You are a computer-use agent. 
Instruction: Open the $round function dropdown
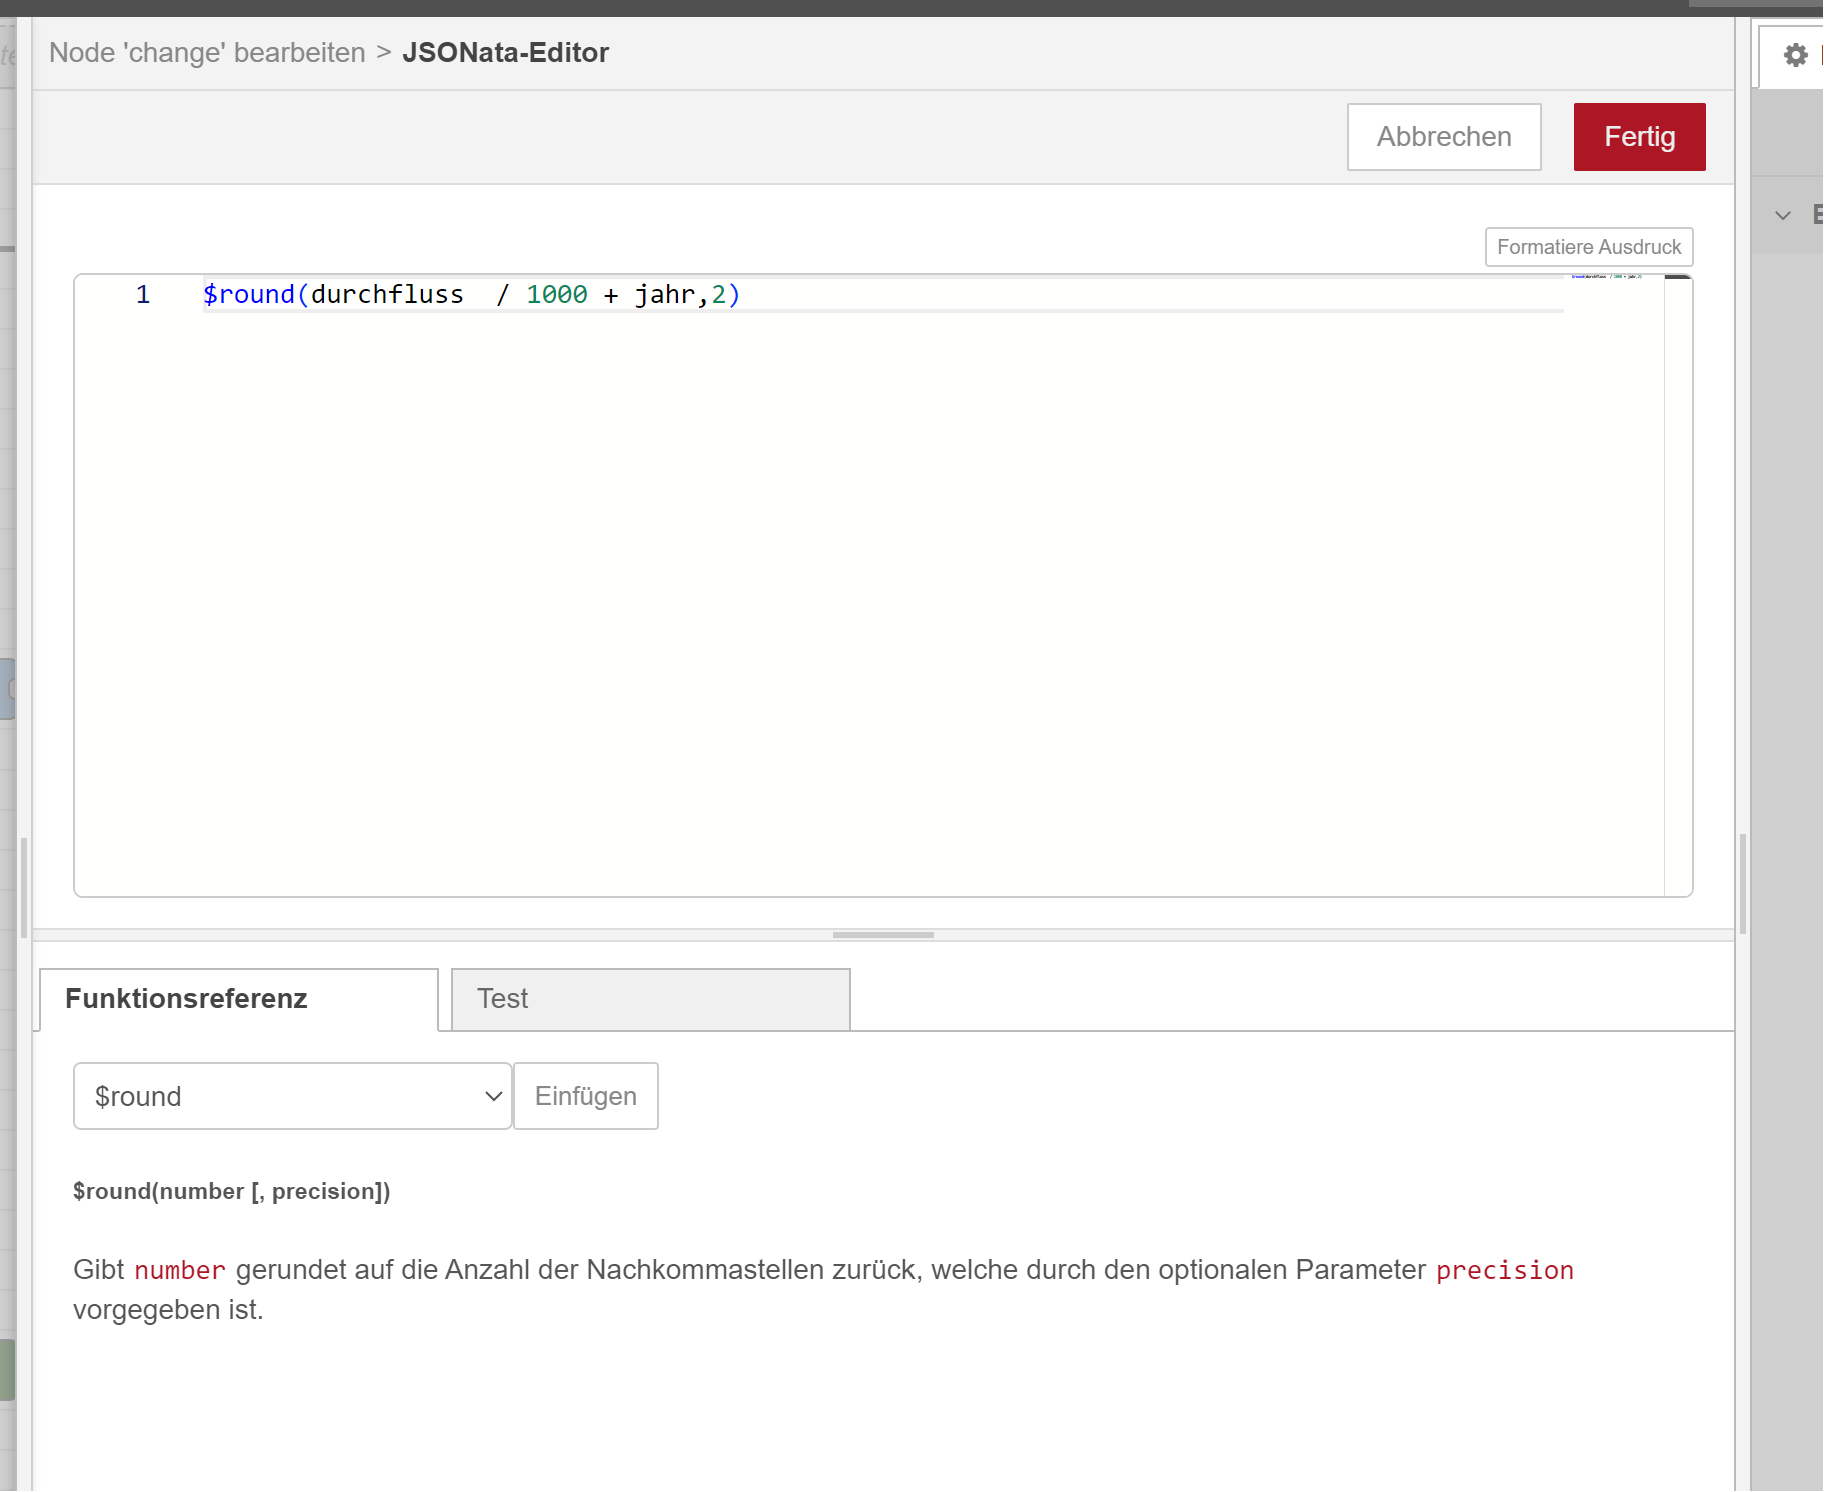pyautogui.click(x=293, y=1096)
